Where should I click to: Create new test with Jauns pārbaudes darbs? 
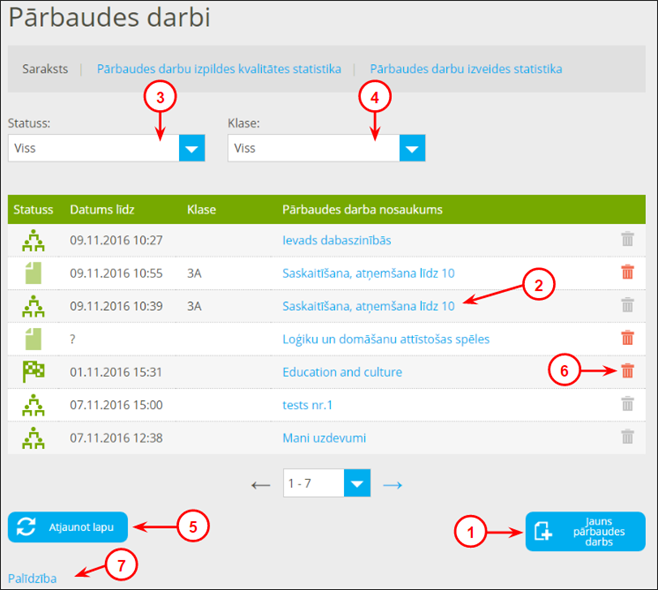tap(585, 531)
